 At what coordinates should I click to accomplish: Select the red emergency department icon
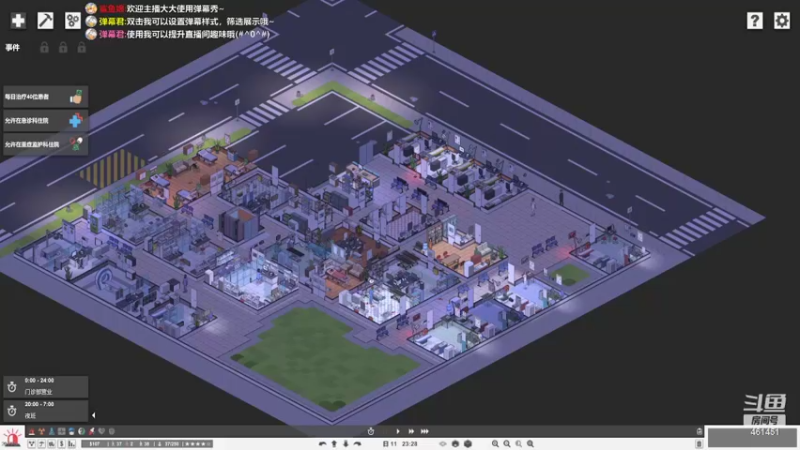[32, 431]
